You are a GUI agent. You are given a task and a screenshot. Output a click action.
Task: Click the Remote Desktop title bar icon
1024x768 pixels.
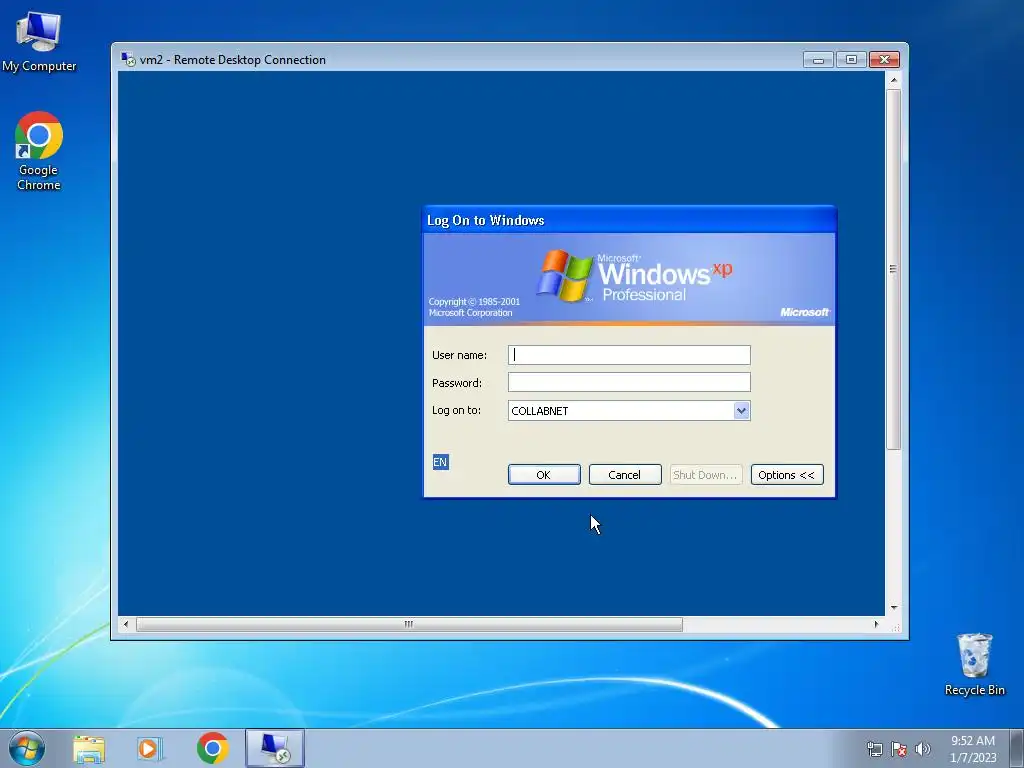click(x=128, y=59)
